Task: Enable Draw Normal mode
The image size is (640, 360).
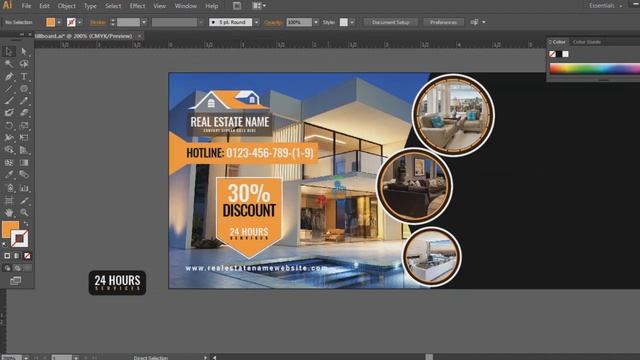Action: click(7, 268)
